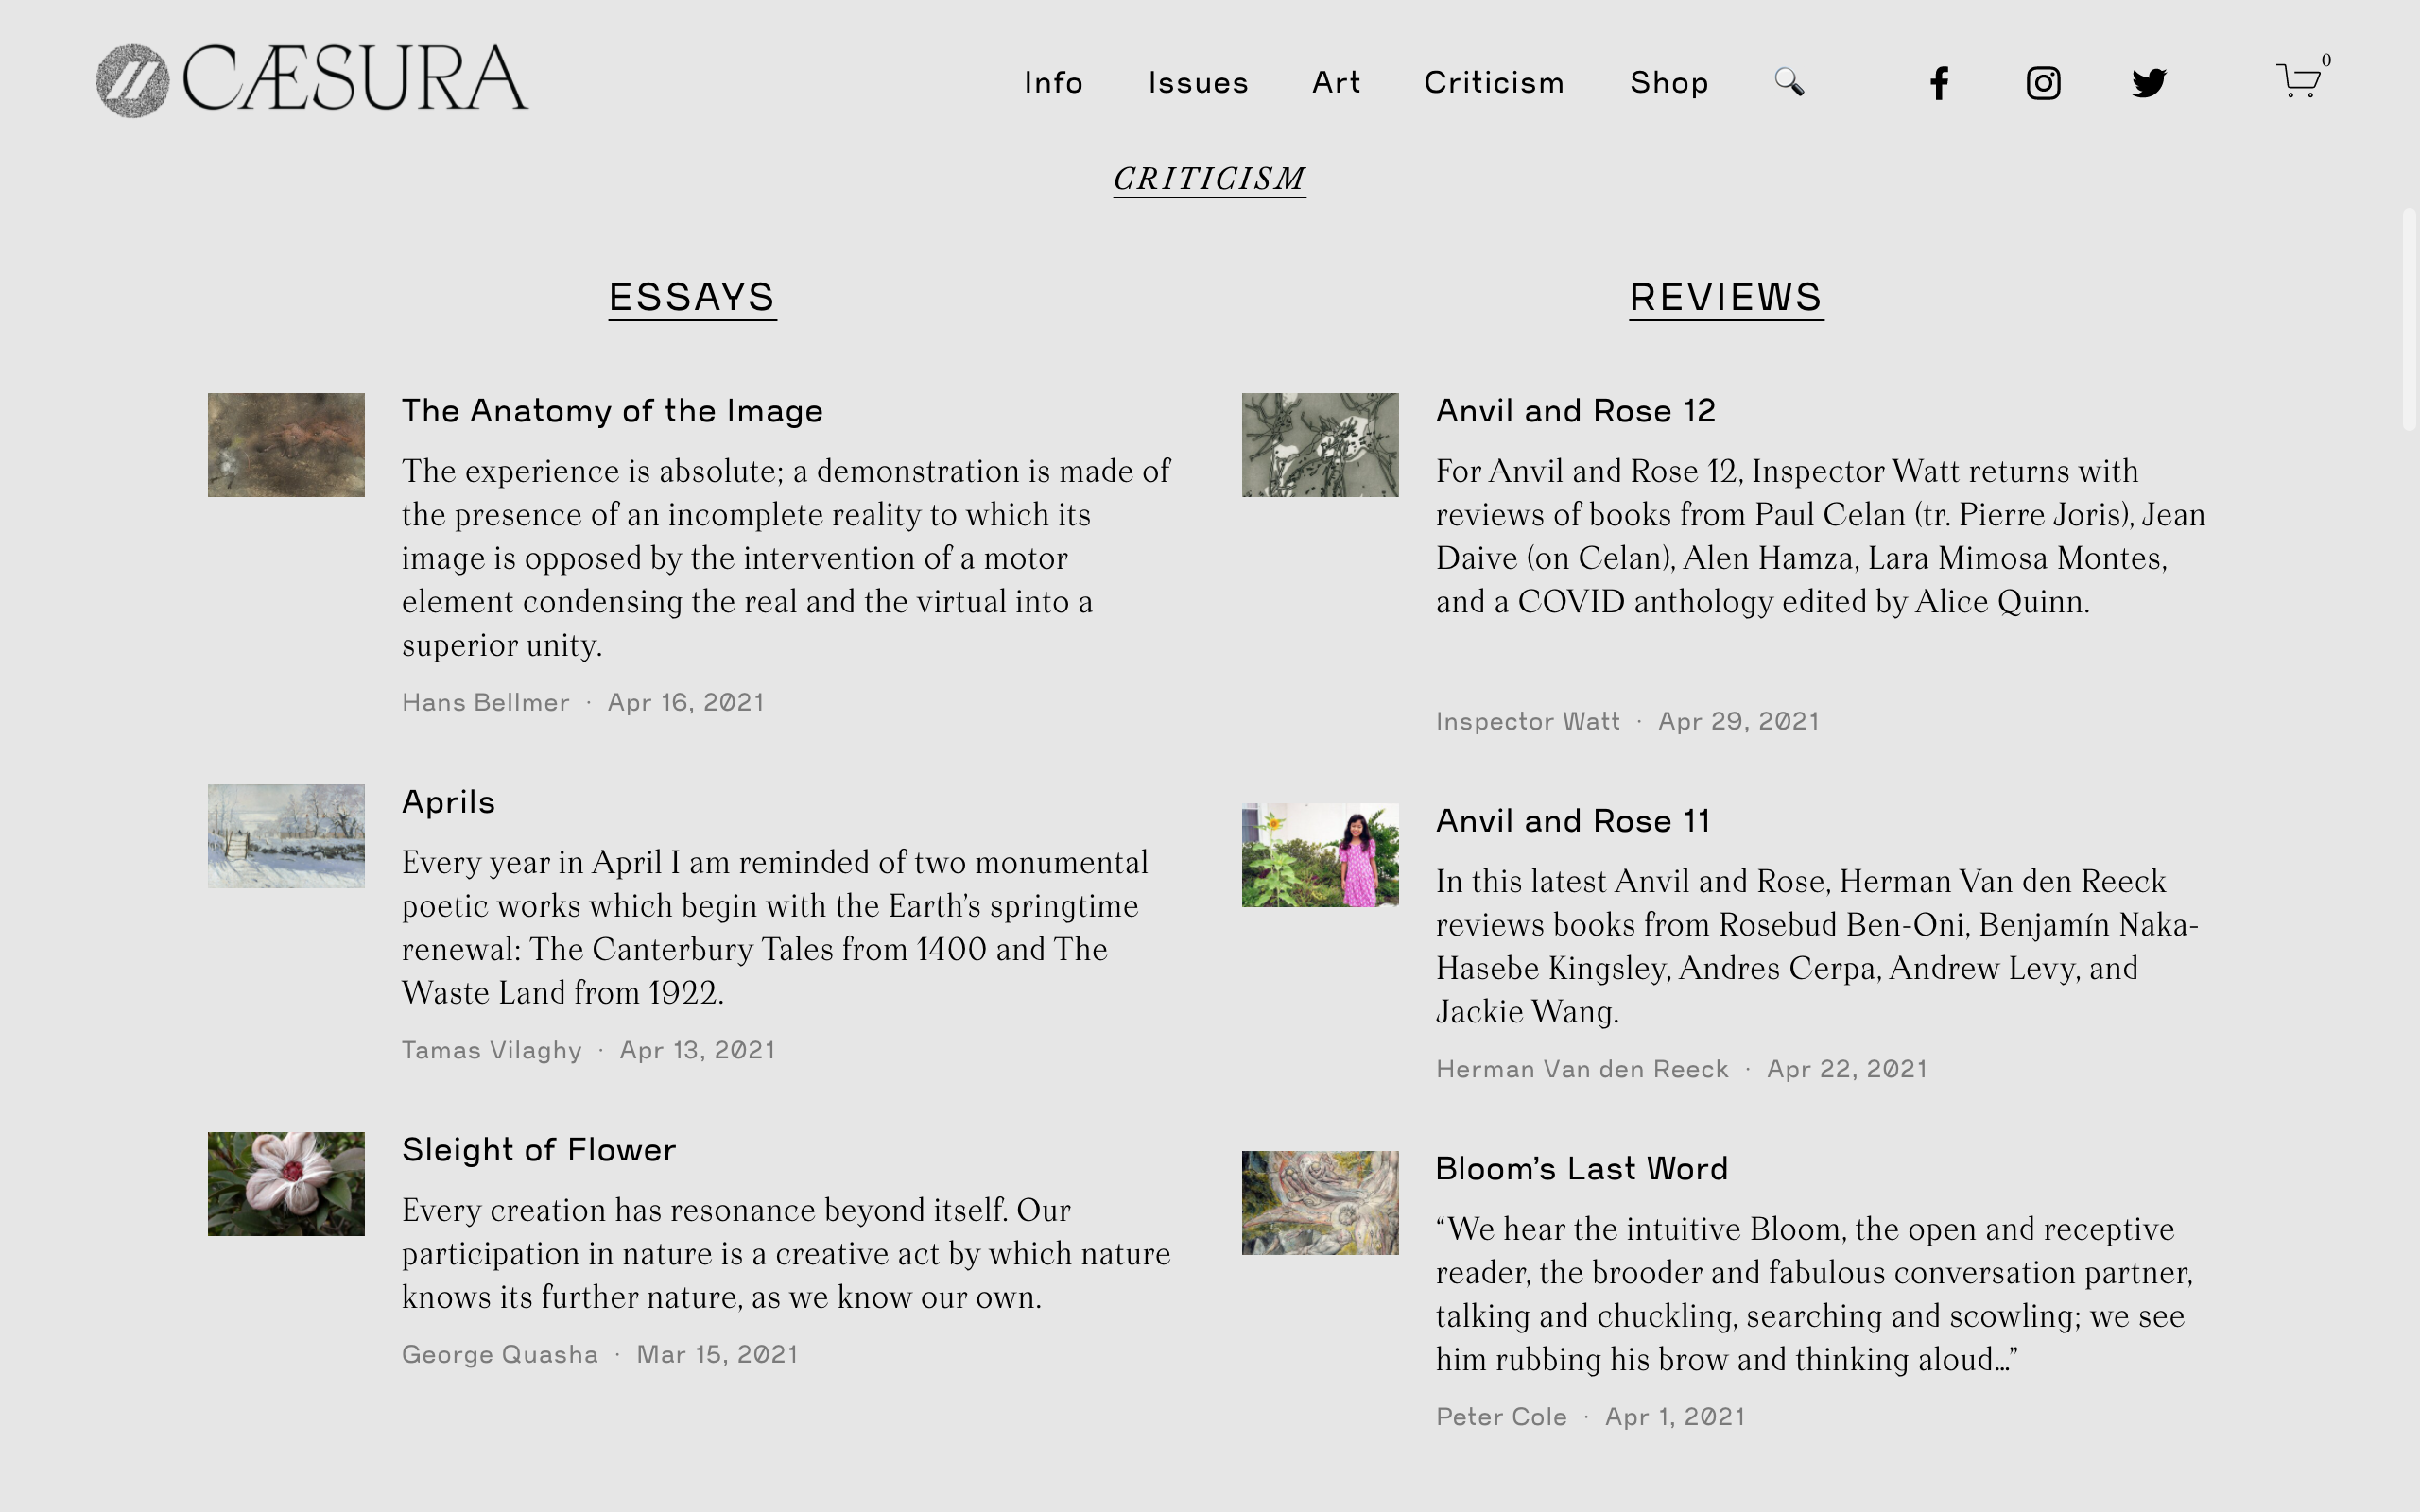Open the Info menu item
The width and height of the screenshot is (2420, 1512).
tap(1053, 82)
